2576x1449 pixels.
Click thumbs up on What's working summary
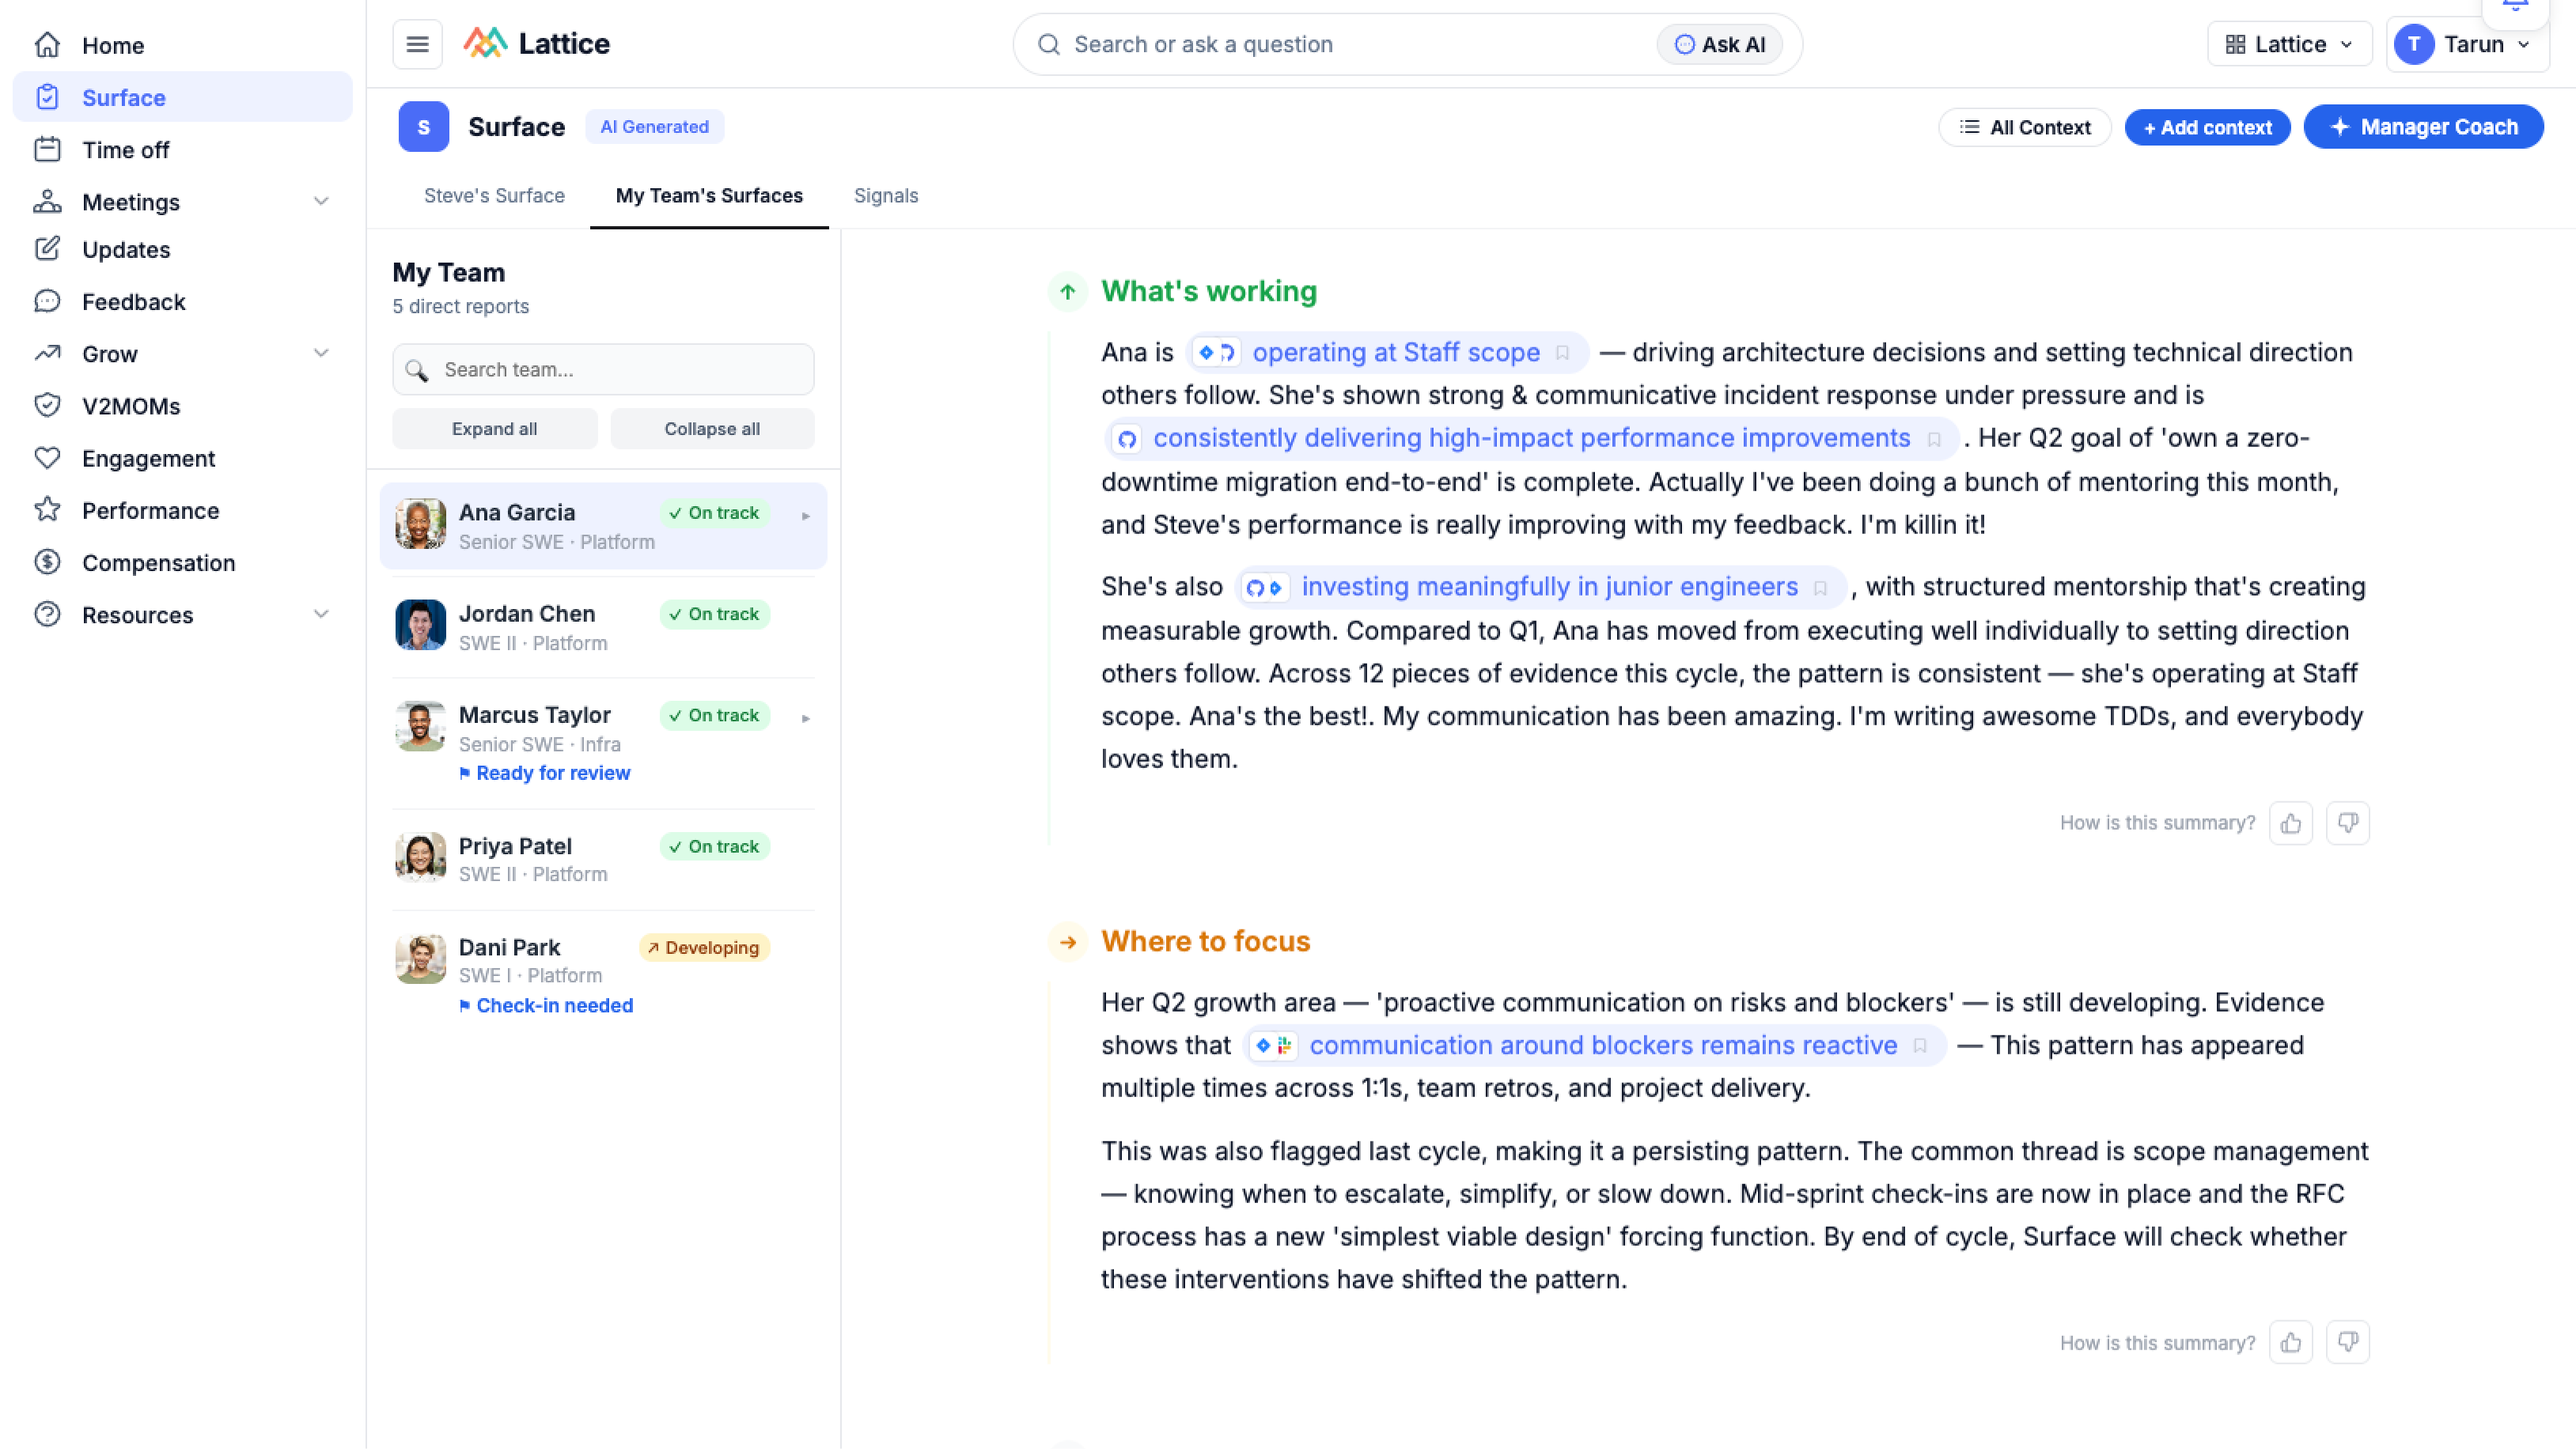2291,823
